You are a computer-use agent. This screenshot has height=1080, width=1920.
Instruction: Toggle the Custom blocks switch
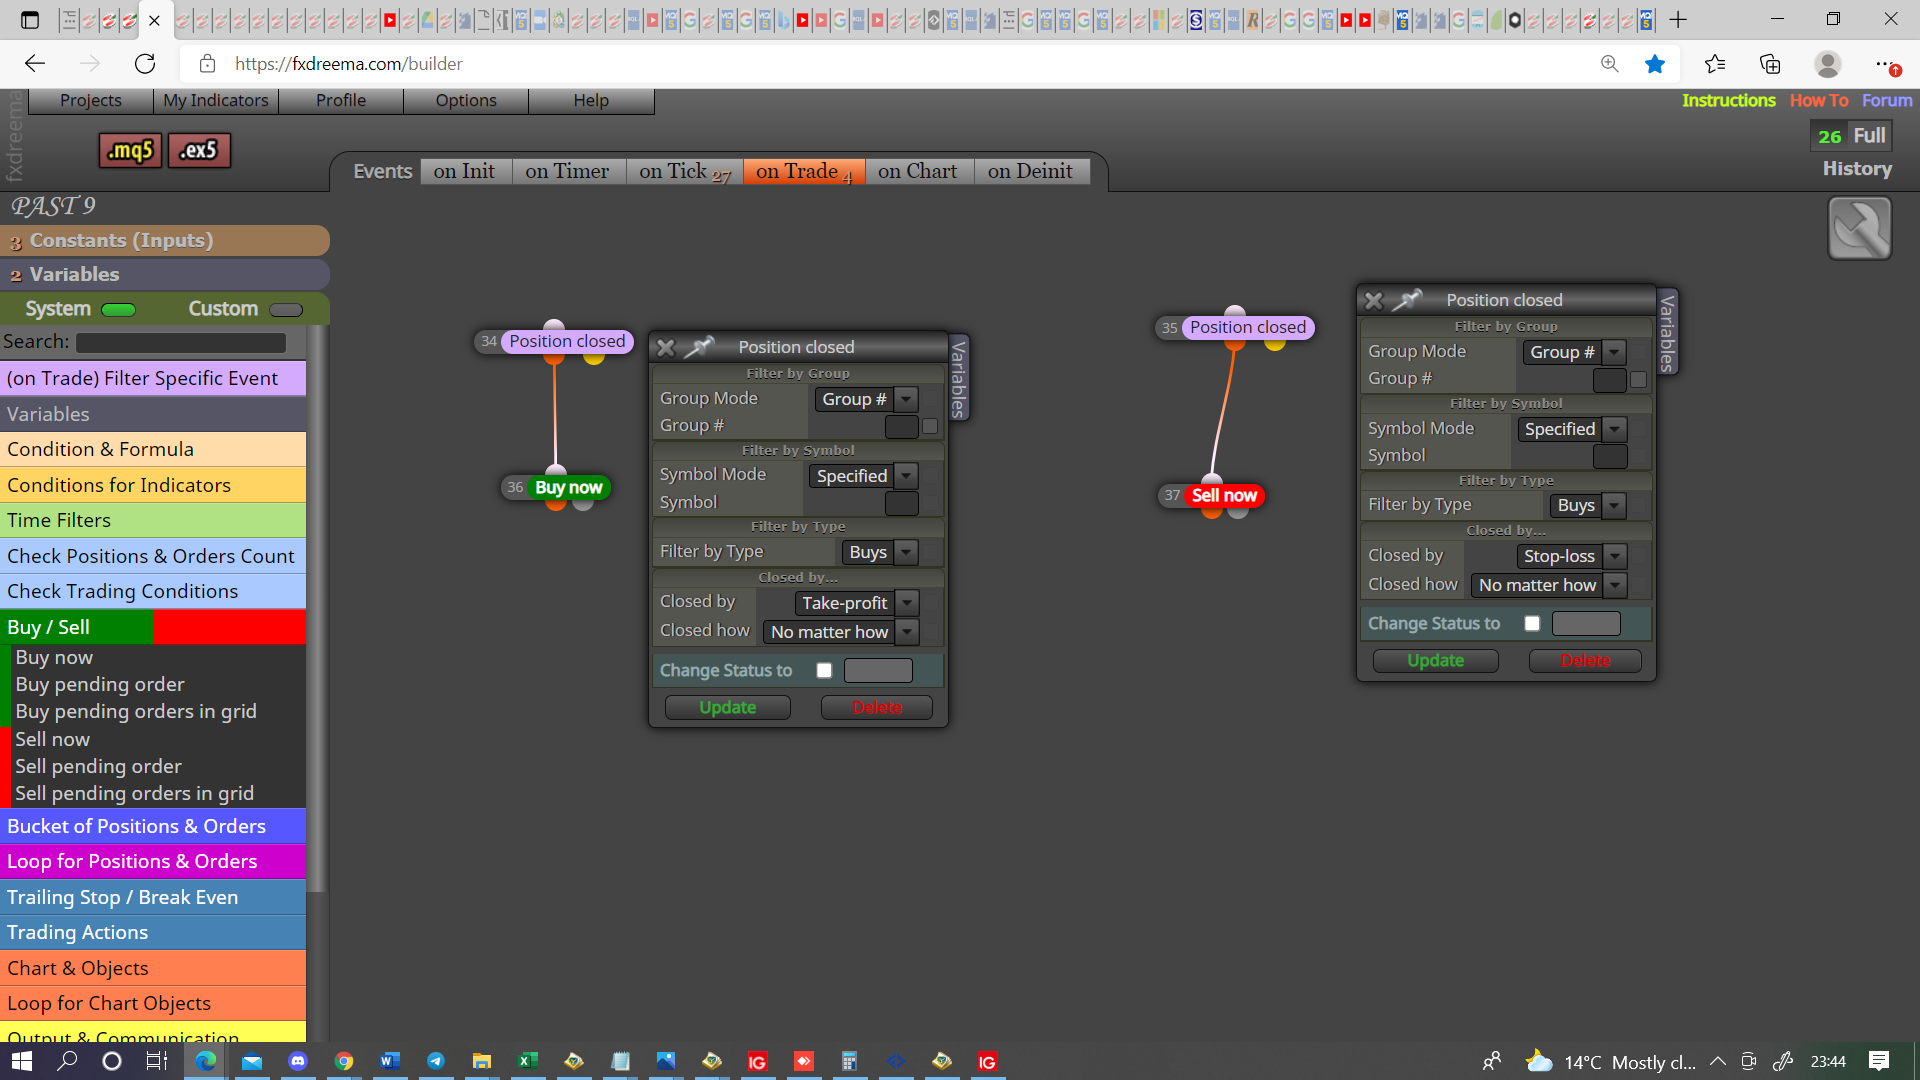[x=286, y=309]
